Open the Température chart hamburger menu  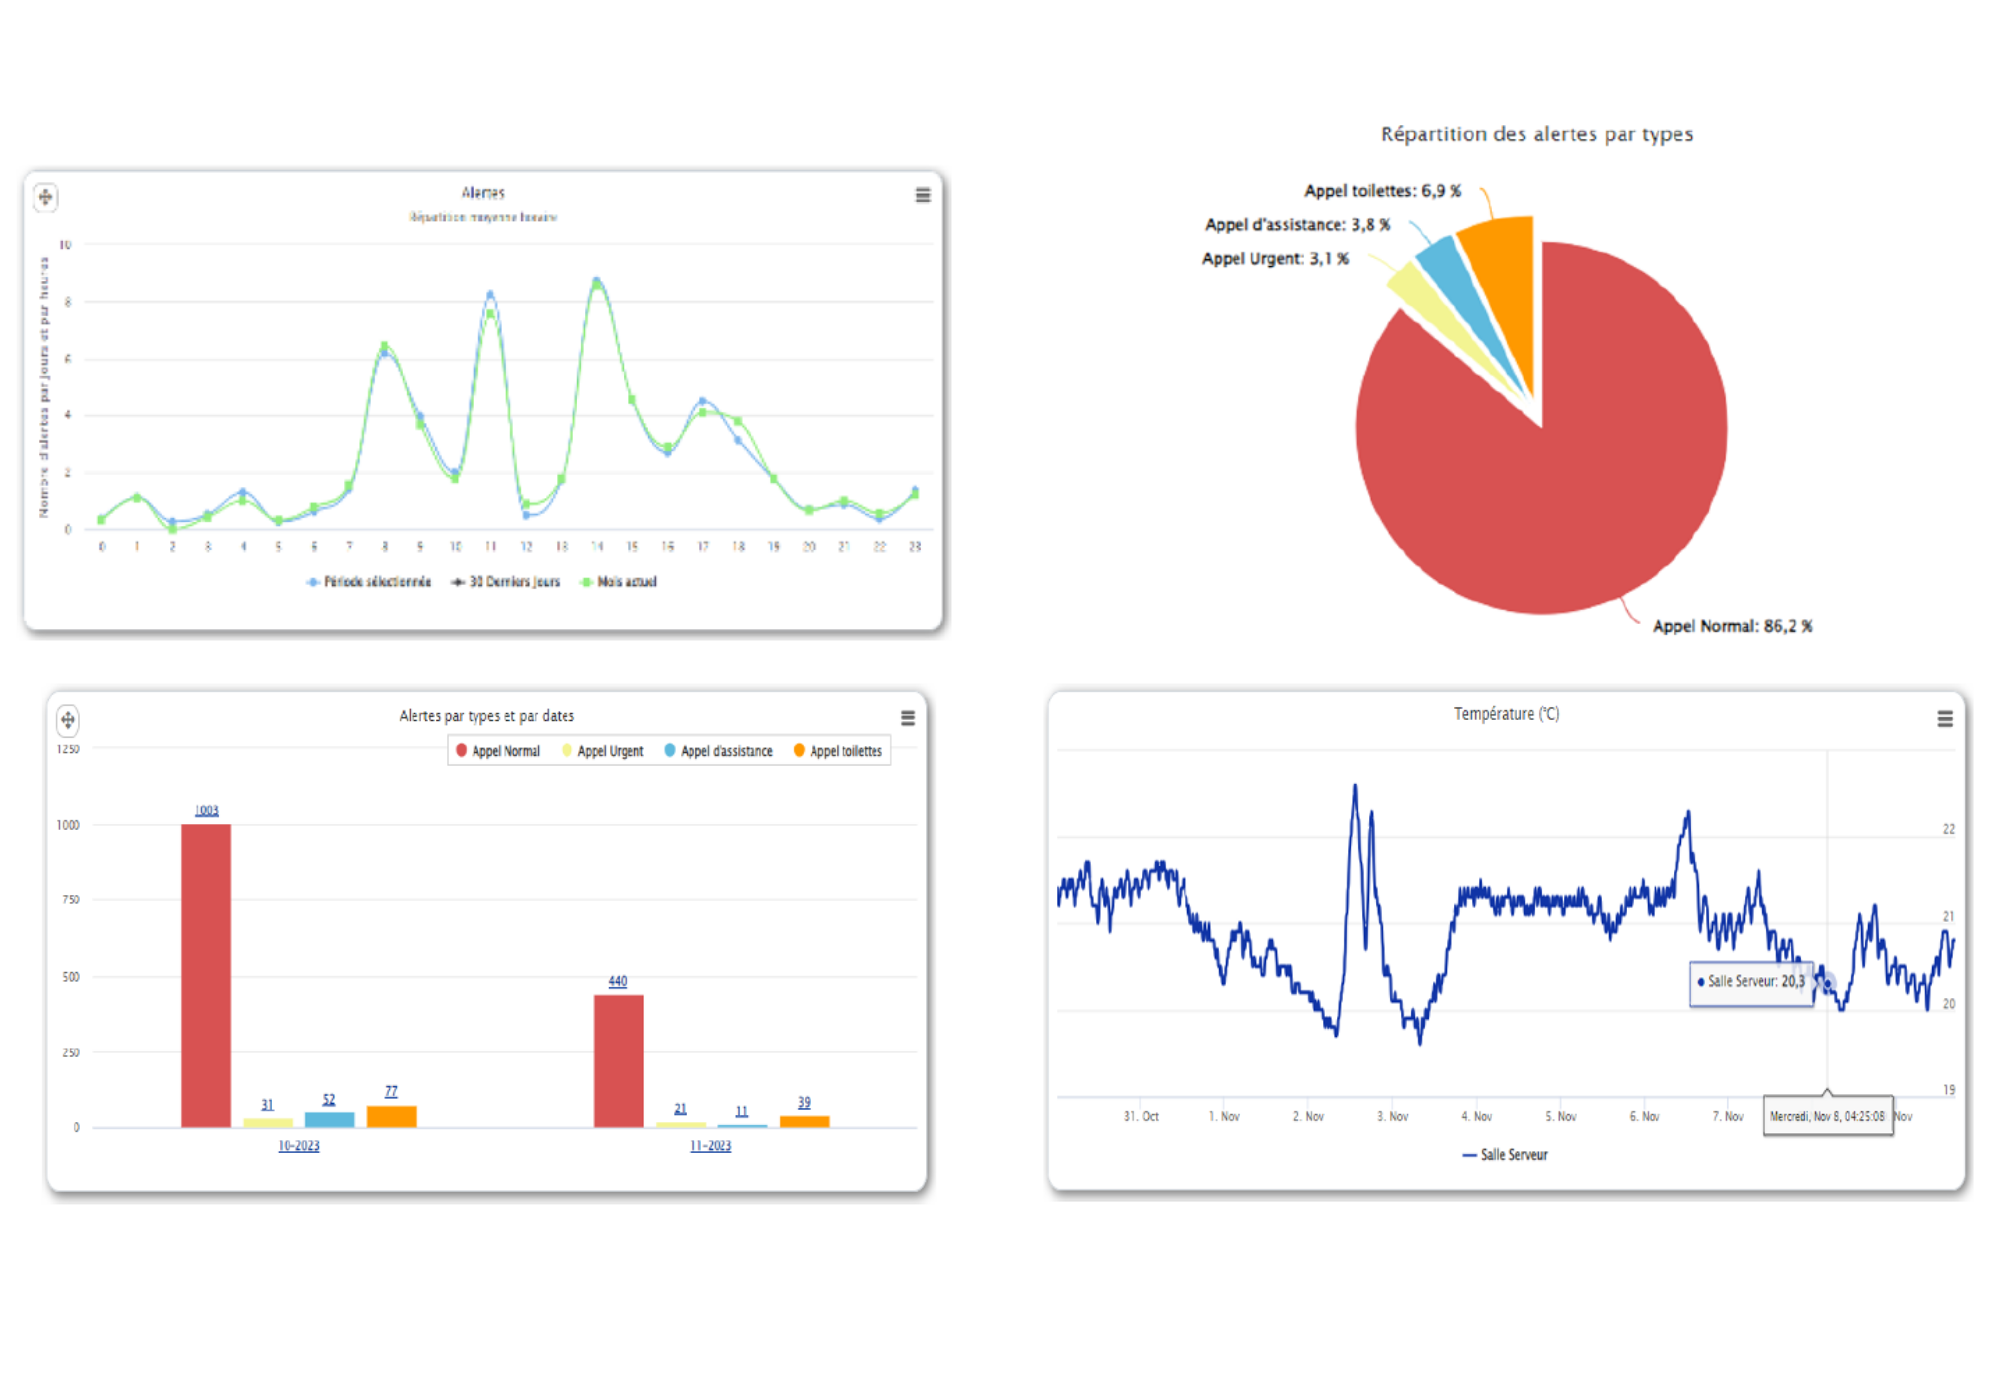pos(1945,719)
